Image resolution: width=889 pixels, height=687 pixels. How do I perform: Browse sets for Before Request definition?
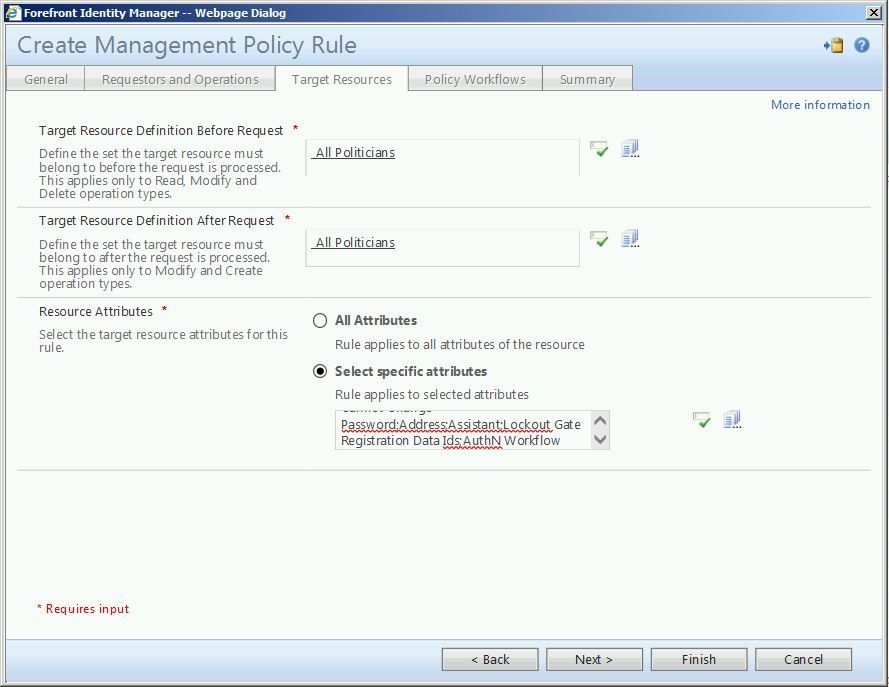(x=630, y=149)
